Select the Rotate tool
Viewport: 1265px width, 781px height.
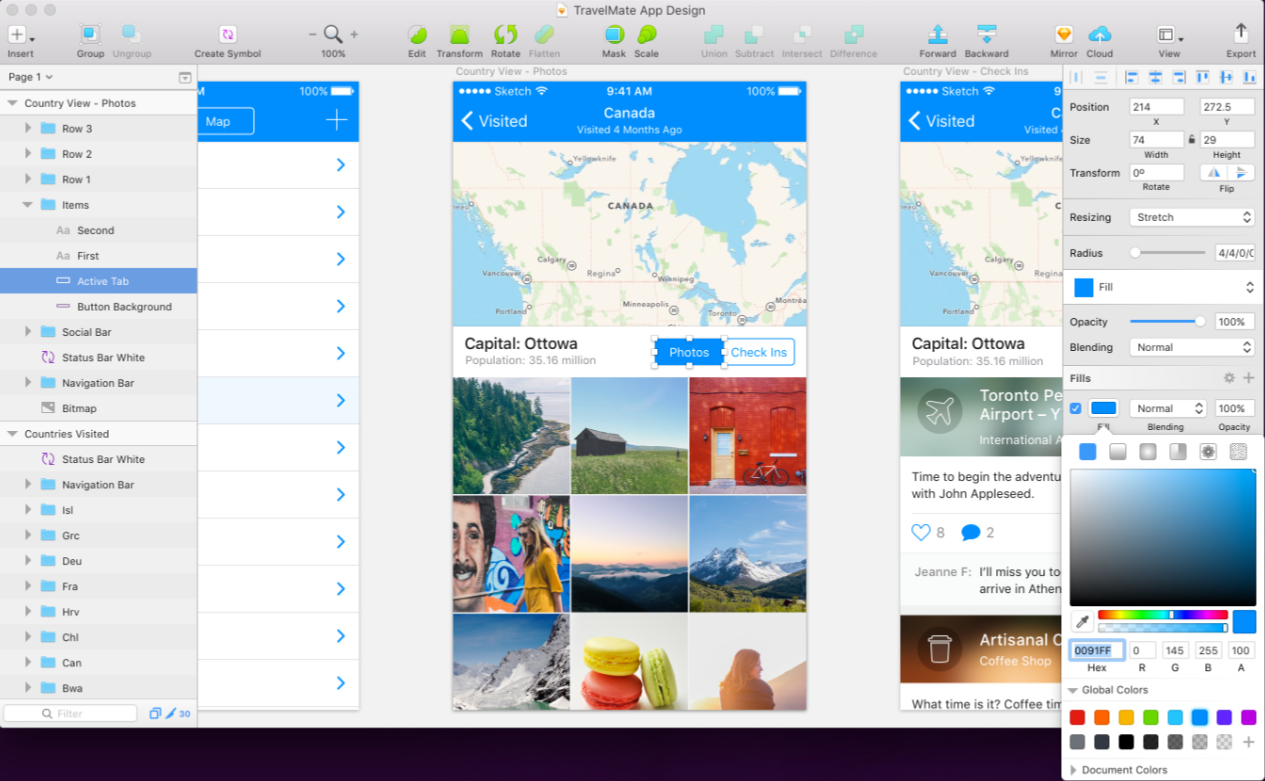505,34
